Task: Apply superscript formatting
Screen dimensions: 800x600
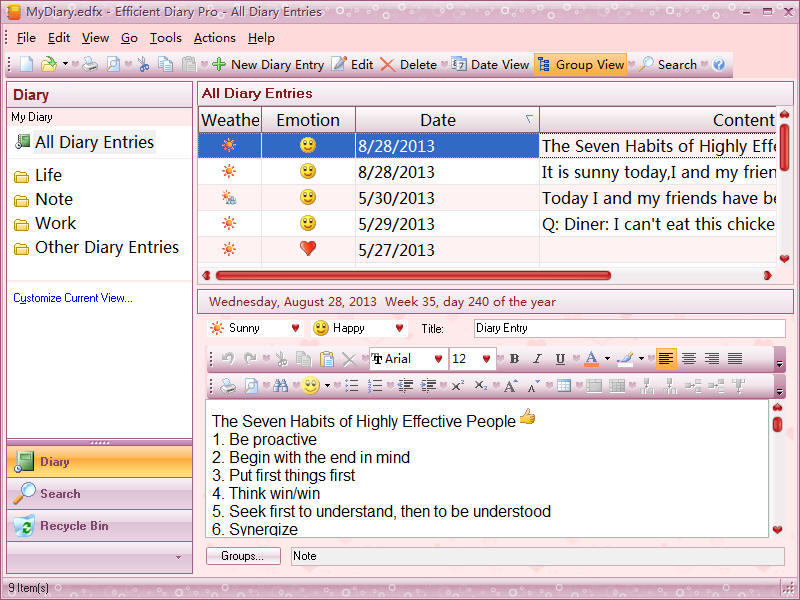Action: click(458, 386)
